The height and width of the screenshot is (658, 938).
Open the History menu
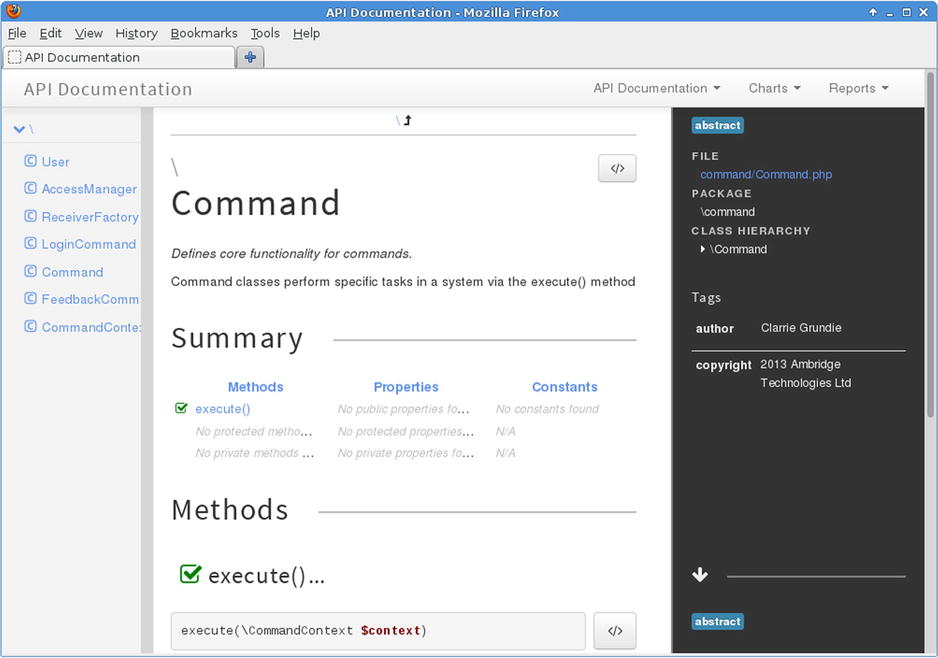136,33
